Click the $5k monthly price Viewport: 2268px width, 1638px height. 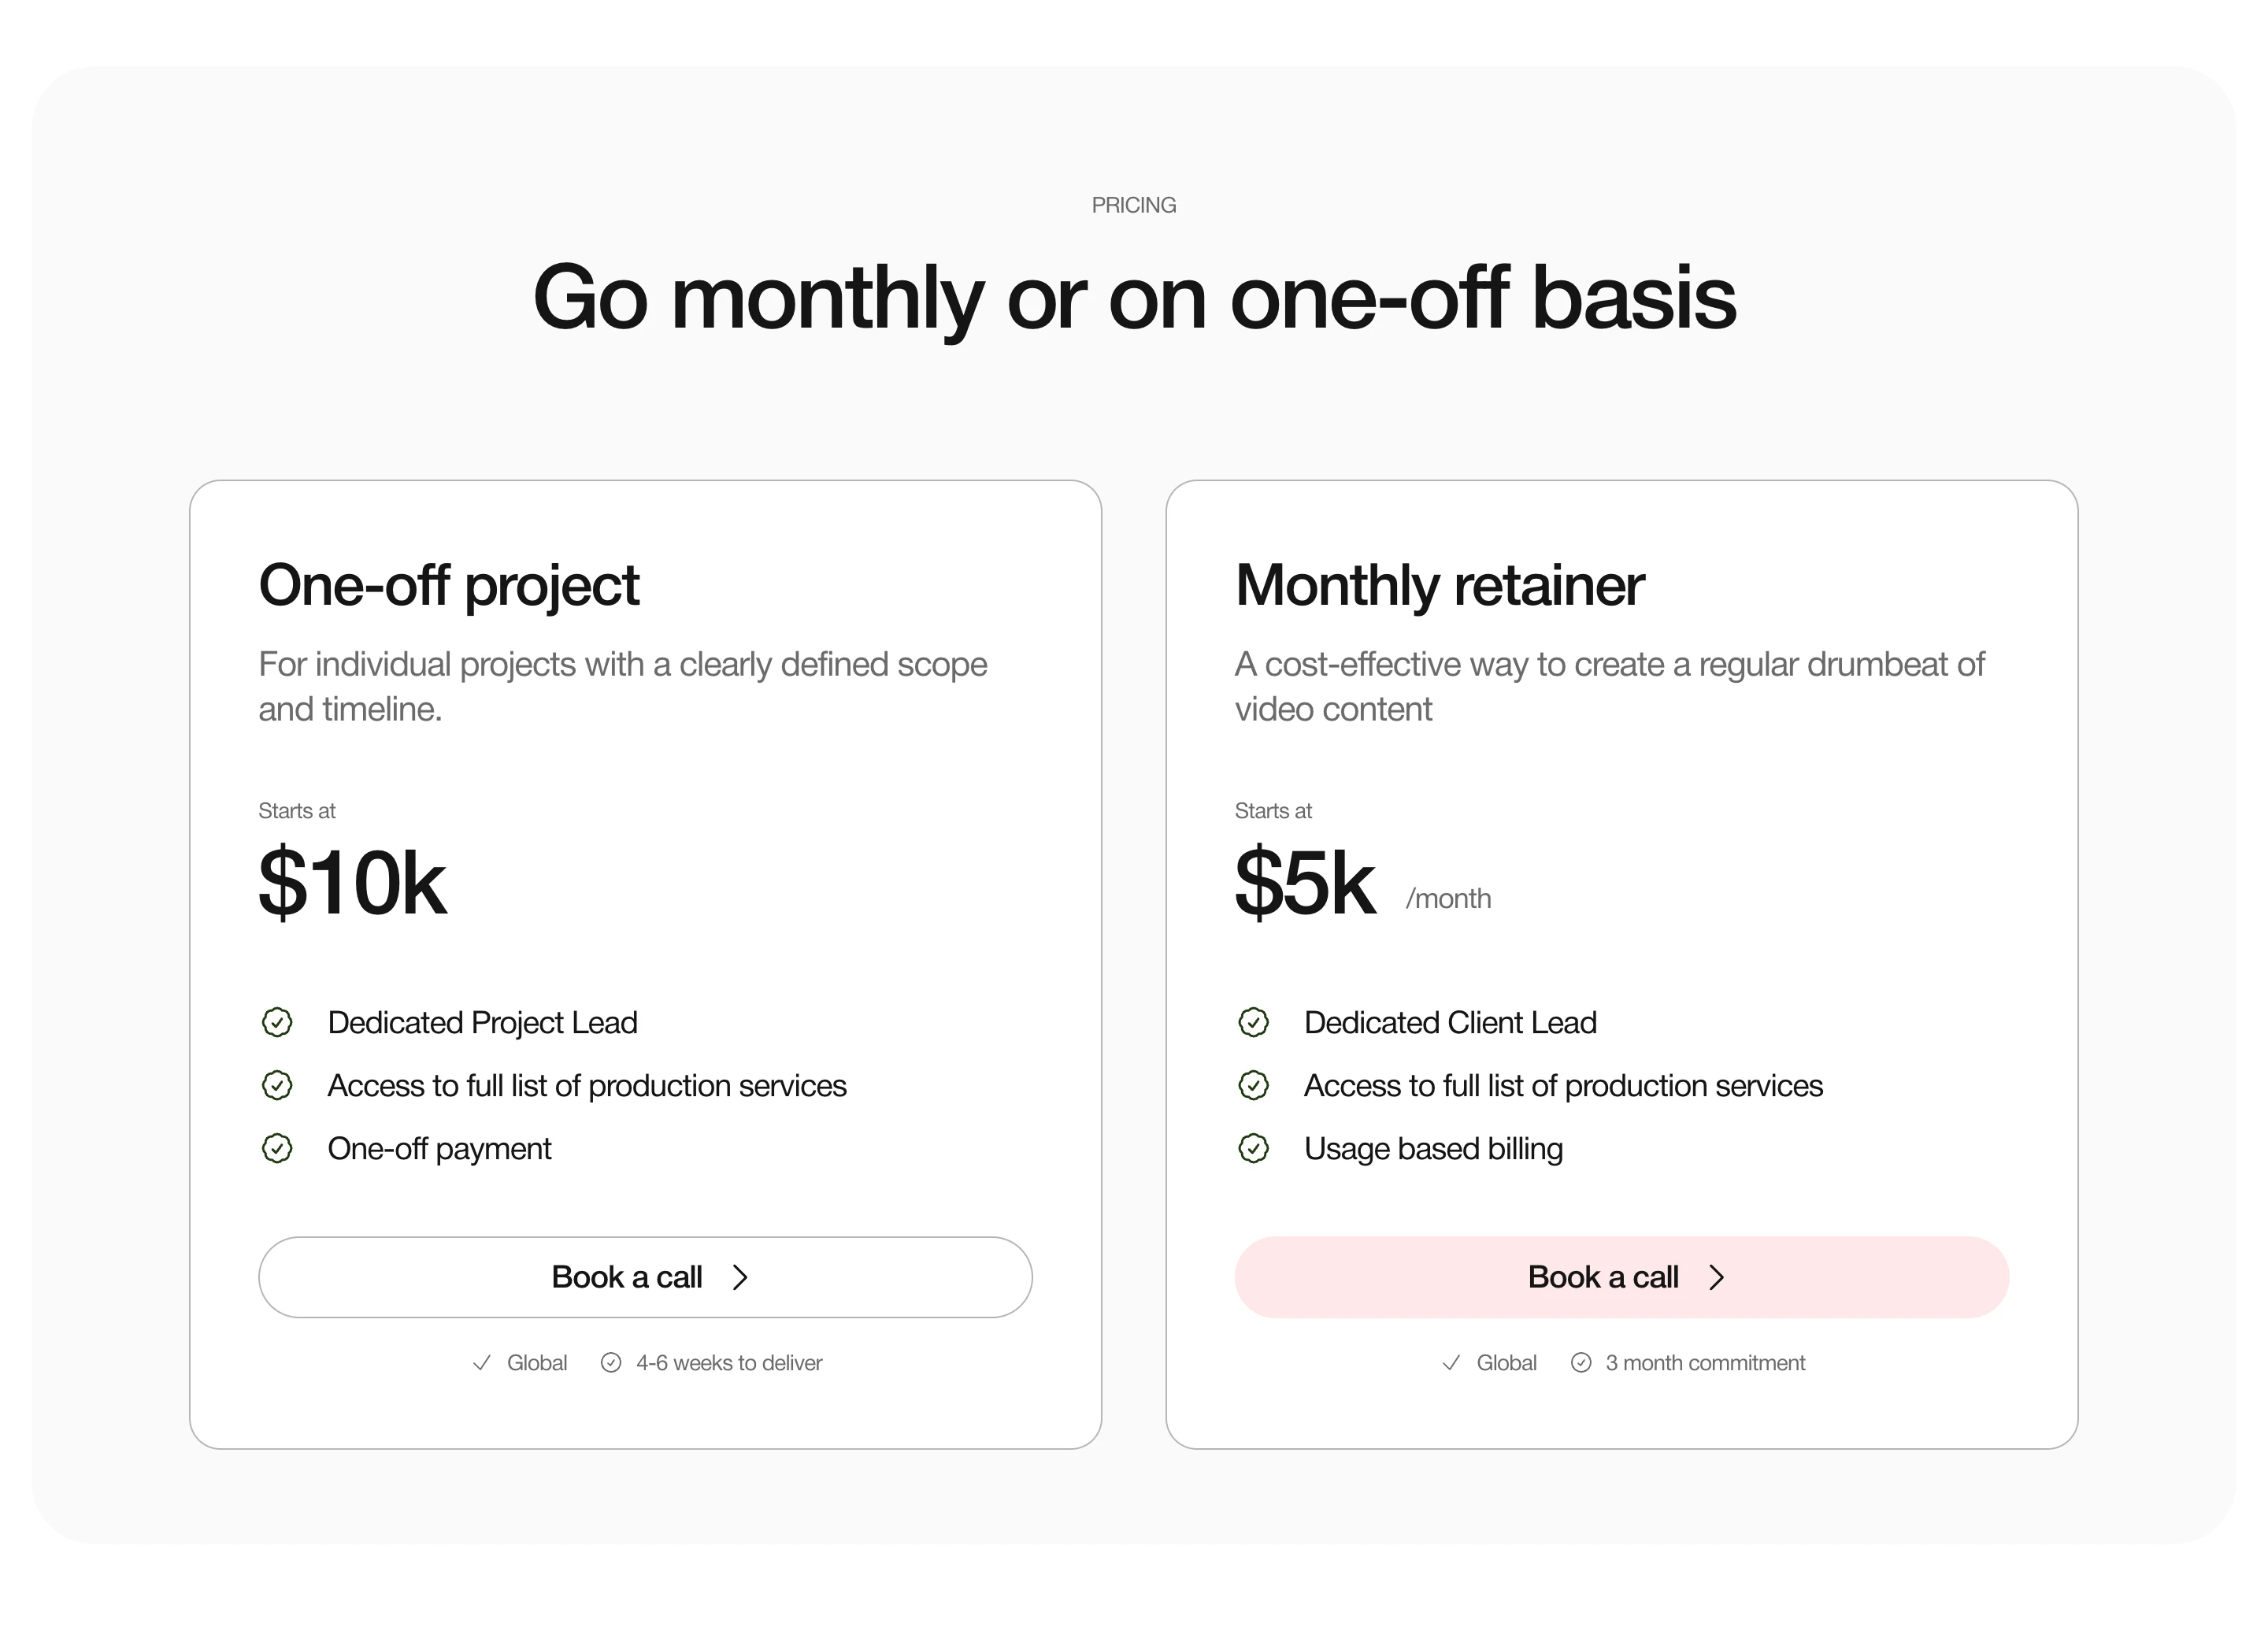click(x=1305, y=882)
